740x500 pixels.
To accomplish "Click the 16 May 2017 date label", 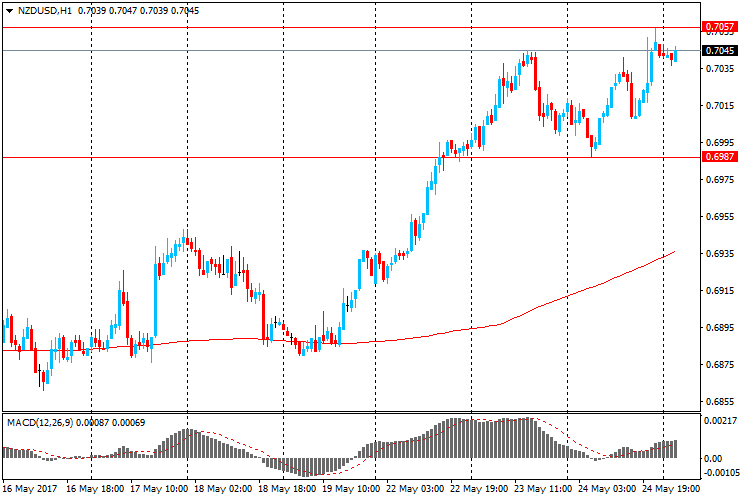I will point(30,489).
